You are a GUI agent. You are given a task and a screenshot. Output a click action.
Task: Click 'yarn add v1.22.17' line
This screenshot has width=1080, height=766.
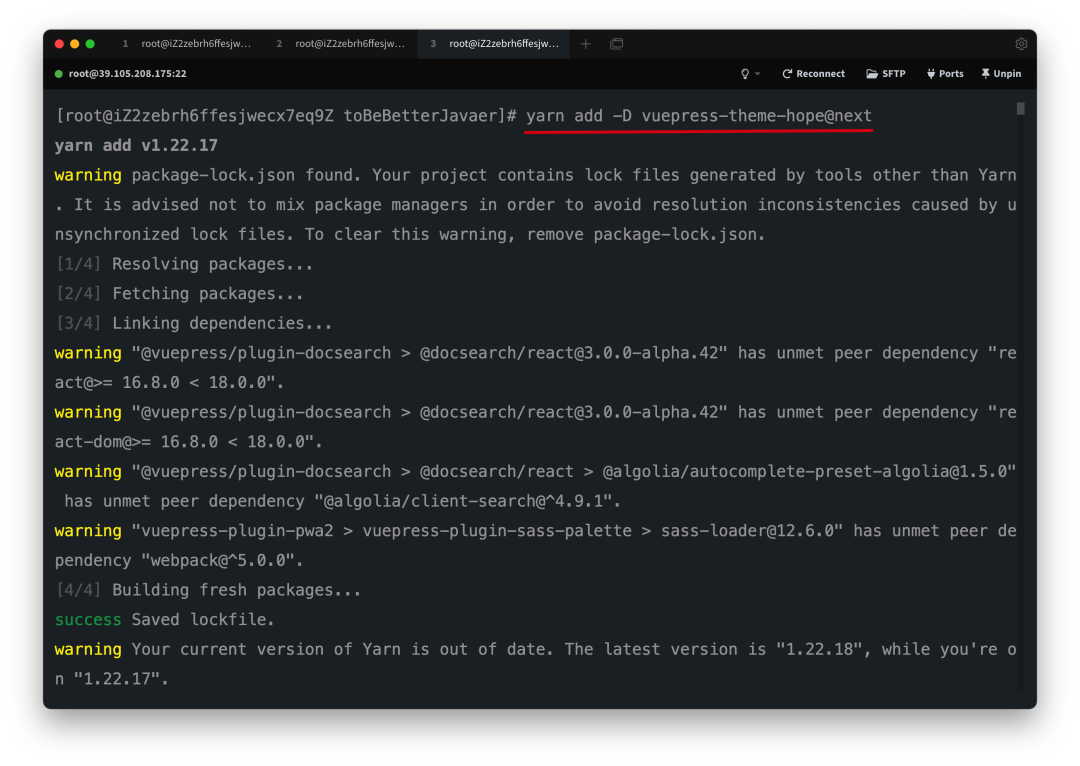[x=136, y=145]
